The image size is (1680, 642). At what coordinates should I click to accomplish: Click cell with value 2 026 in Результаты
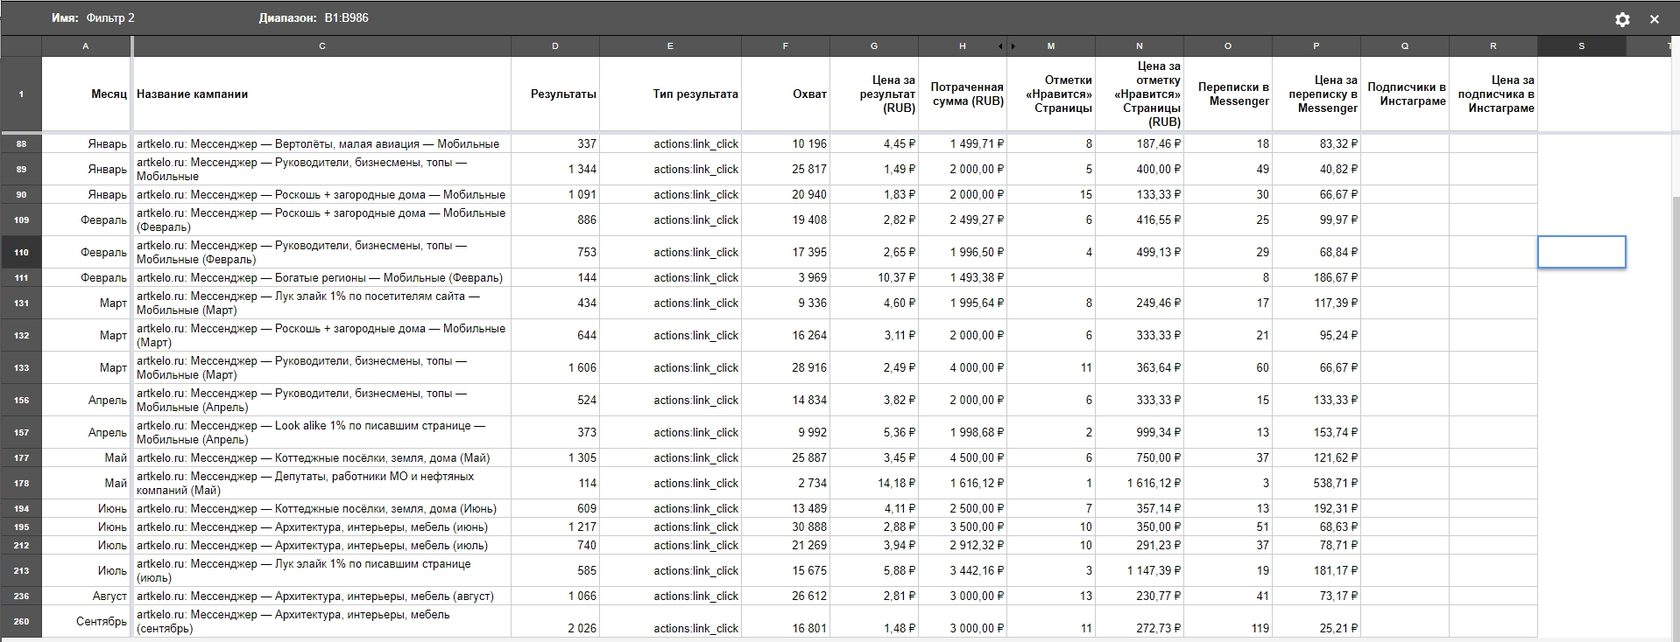click(556, 627)
